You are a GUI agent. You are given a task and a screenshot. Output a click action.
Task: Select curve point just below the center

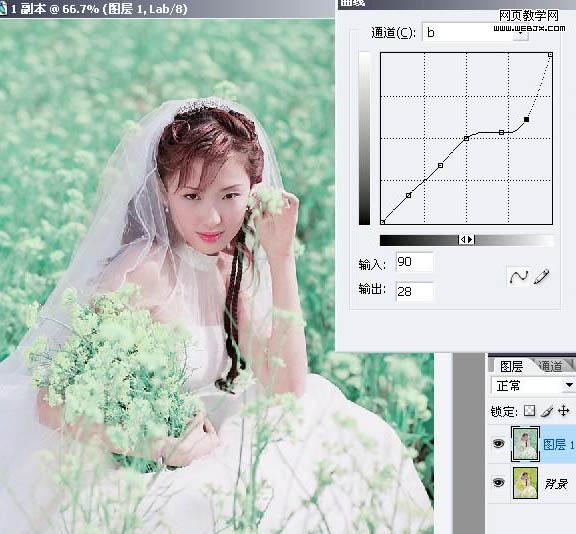coord(440,166)
